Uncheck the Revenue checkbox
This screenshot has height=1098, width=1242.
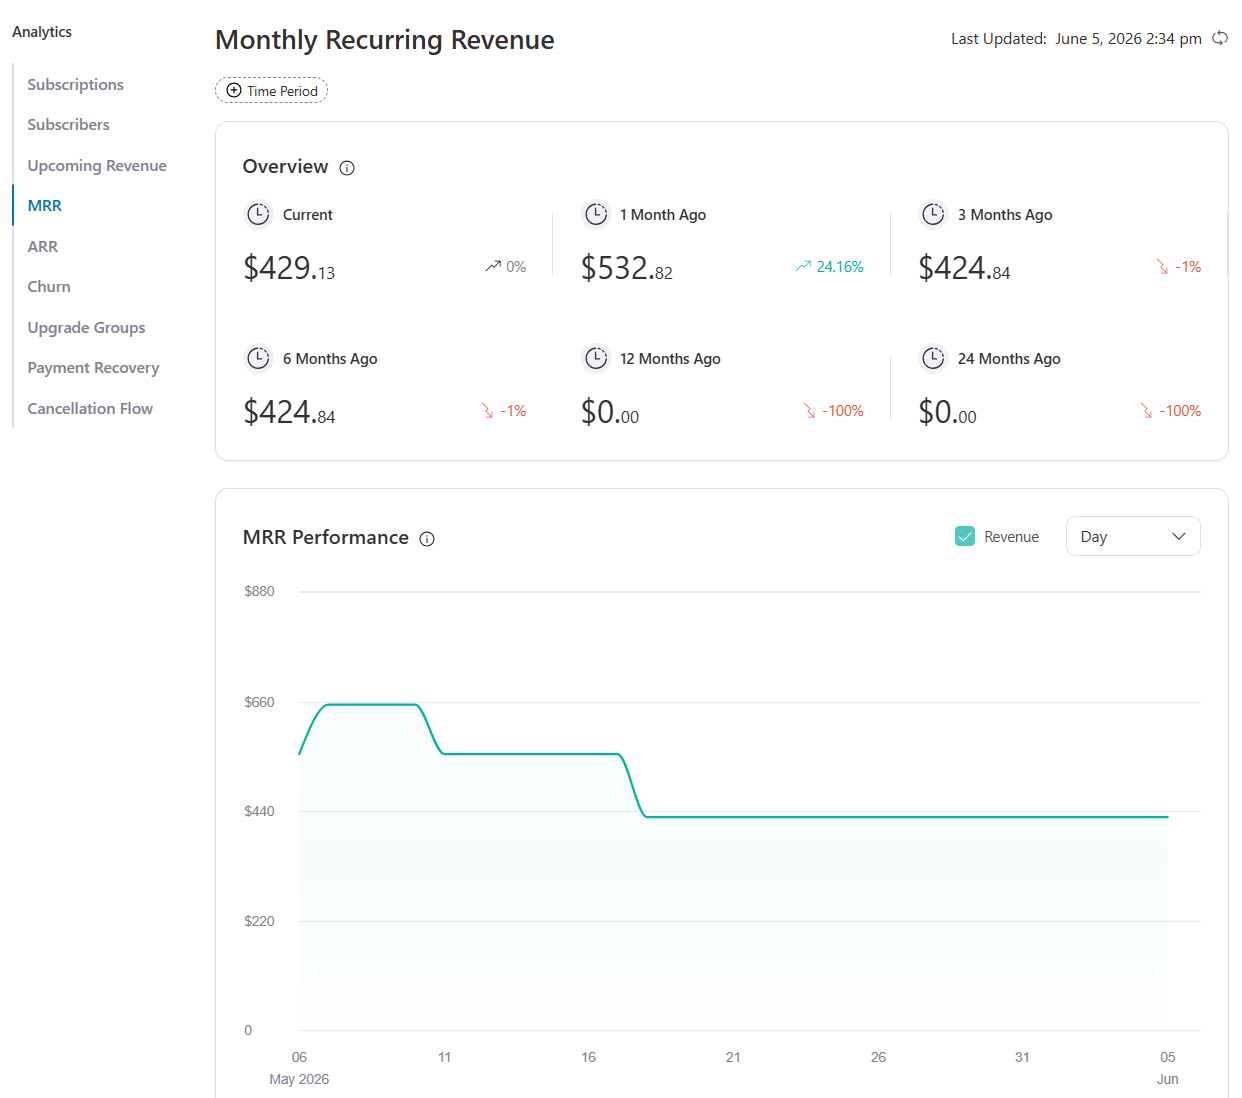965,536
